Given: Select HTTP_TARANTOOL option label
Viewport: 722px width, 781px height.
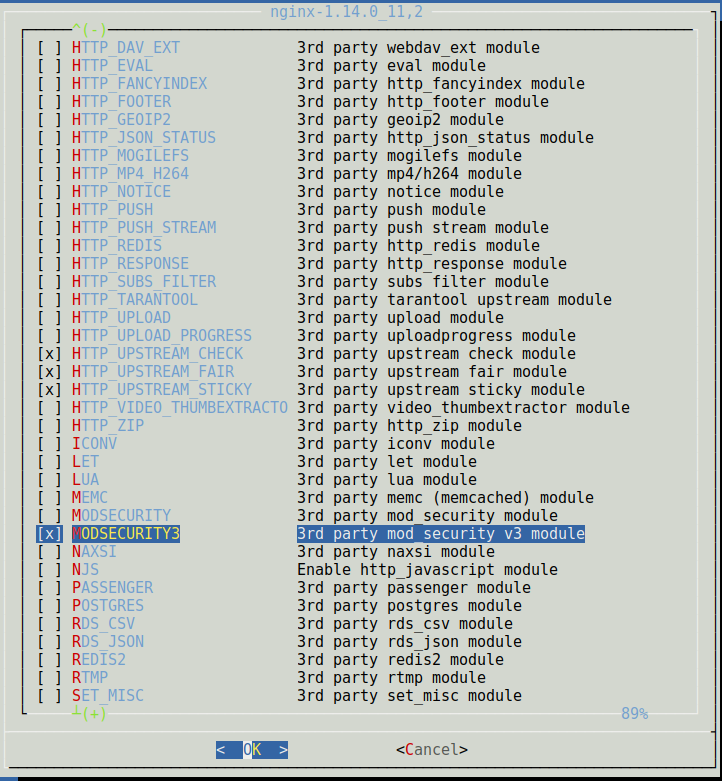Looking at the screenshot, I should point(135,300).
